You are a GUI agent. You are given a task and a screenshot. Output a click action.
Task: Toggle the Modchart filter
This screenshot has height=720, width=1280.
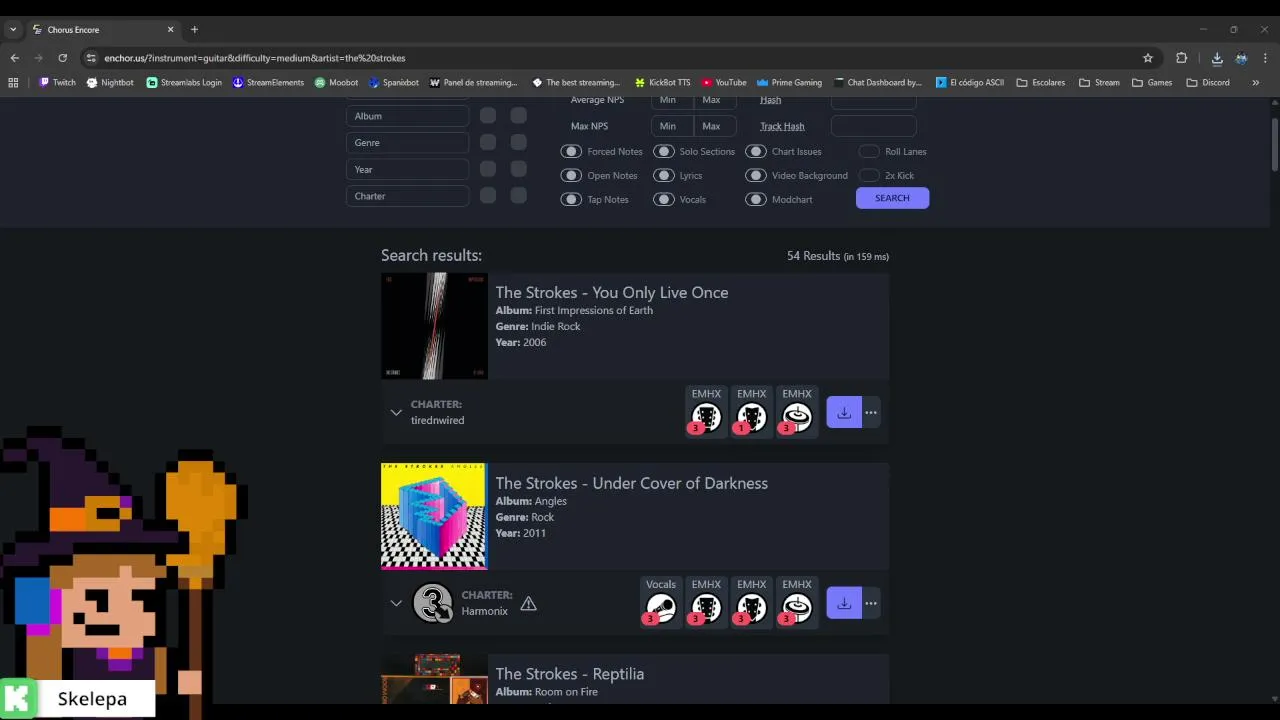coord(756,199)
